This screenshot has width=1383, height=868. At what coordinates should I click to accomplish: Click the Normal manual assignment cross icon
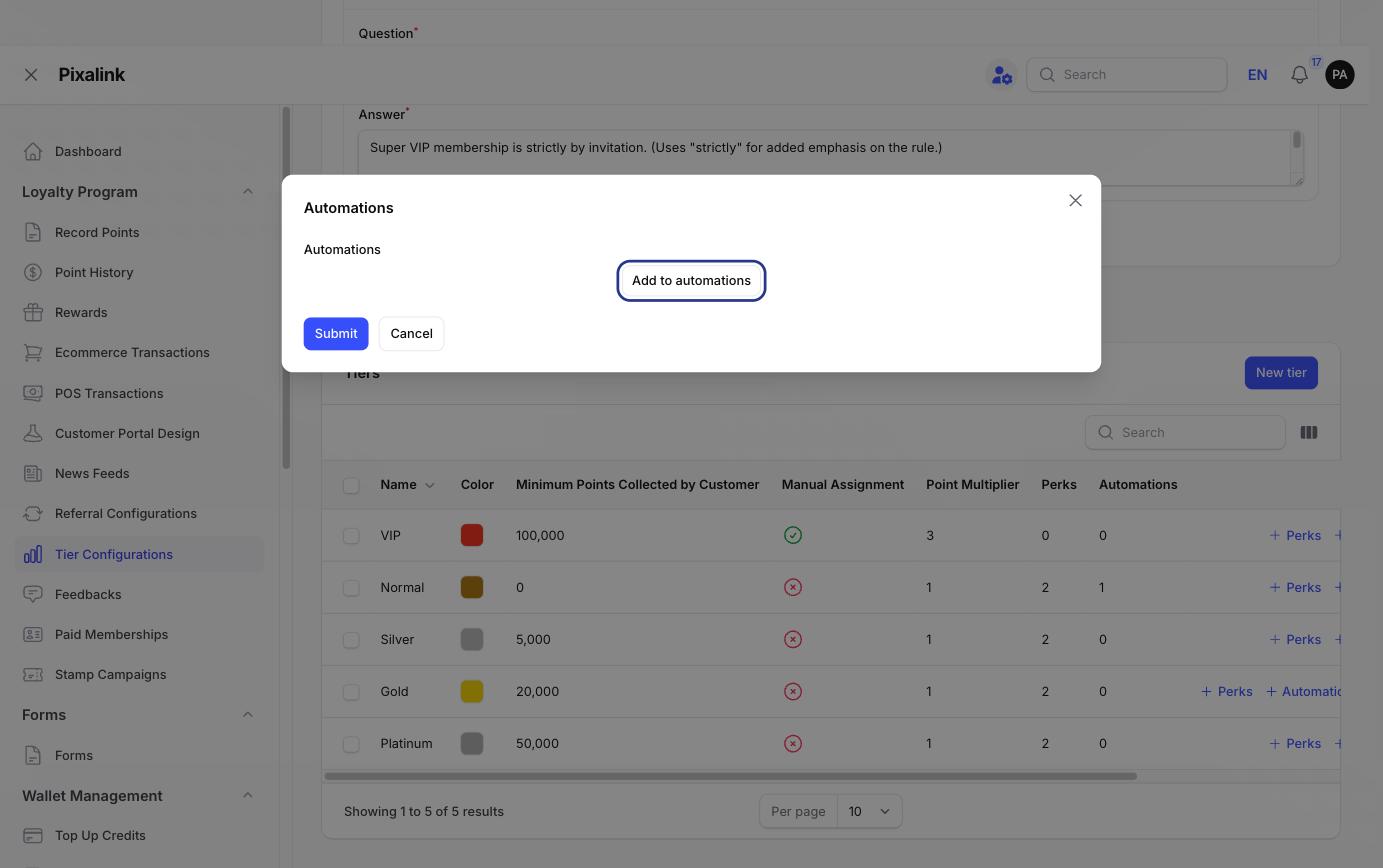point(793,588)
